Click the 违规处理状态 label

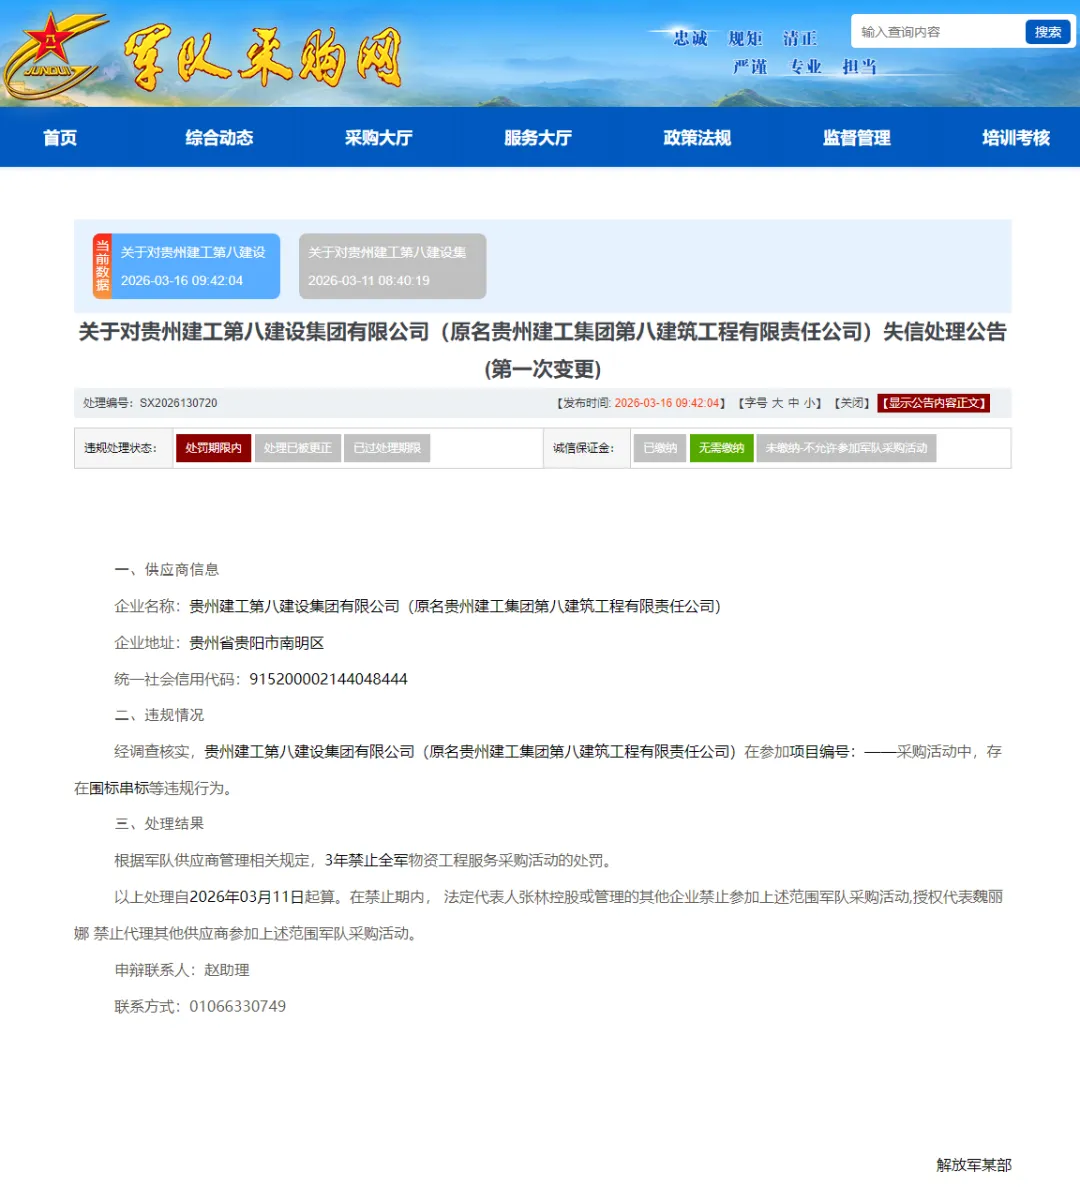120,448
